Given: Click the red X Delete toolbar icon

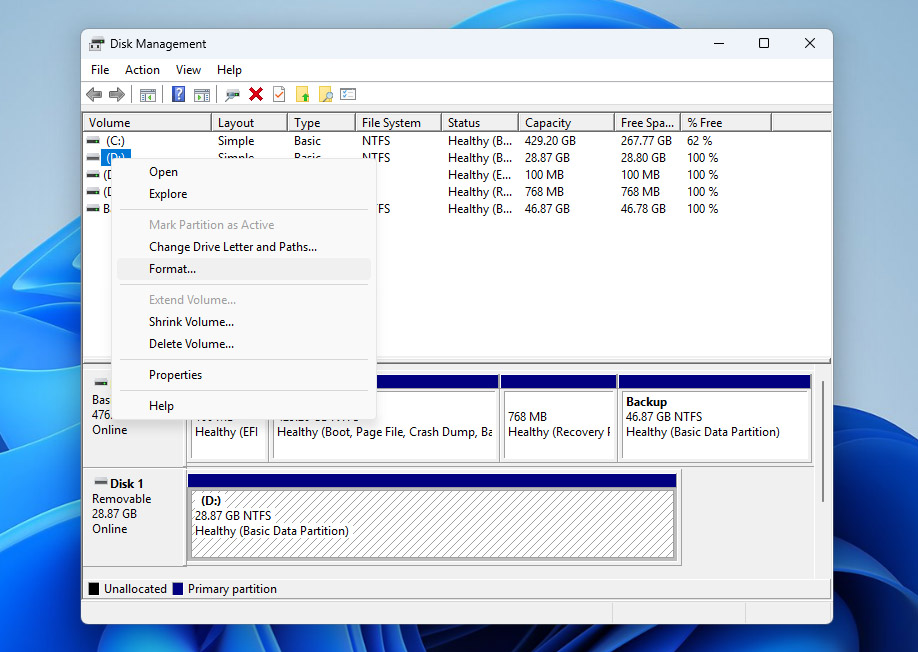Looking at the screenshot, I should (256, 94).
